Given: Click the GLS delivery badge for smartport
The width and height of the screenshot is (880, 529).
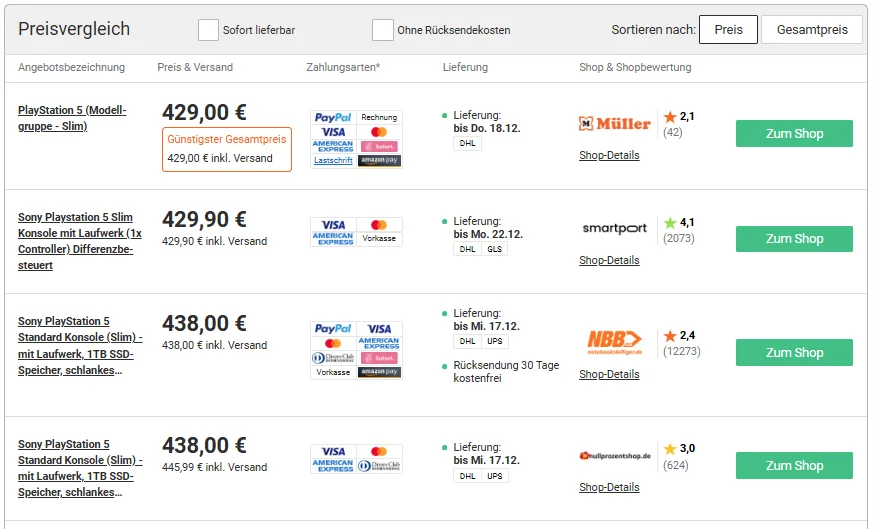Looking at the screenshot, I should [x=494, y=249].
